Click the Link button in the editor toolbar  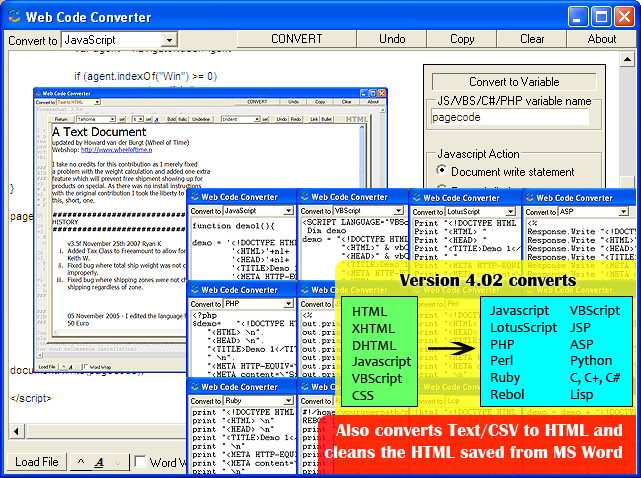coord(314,119)
